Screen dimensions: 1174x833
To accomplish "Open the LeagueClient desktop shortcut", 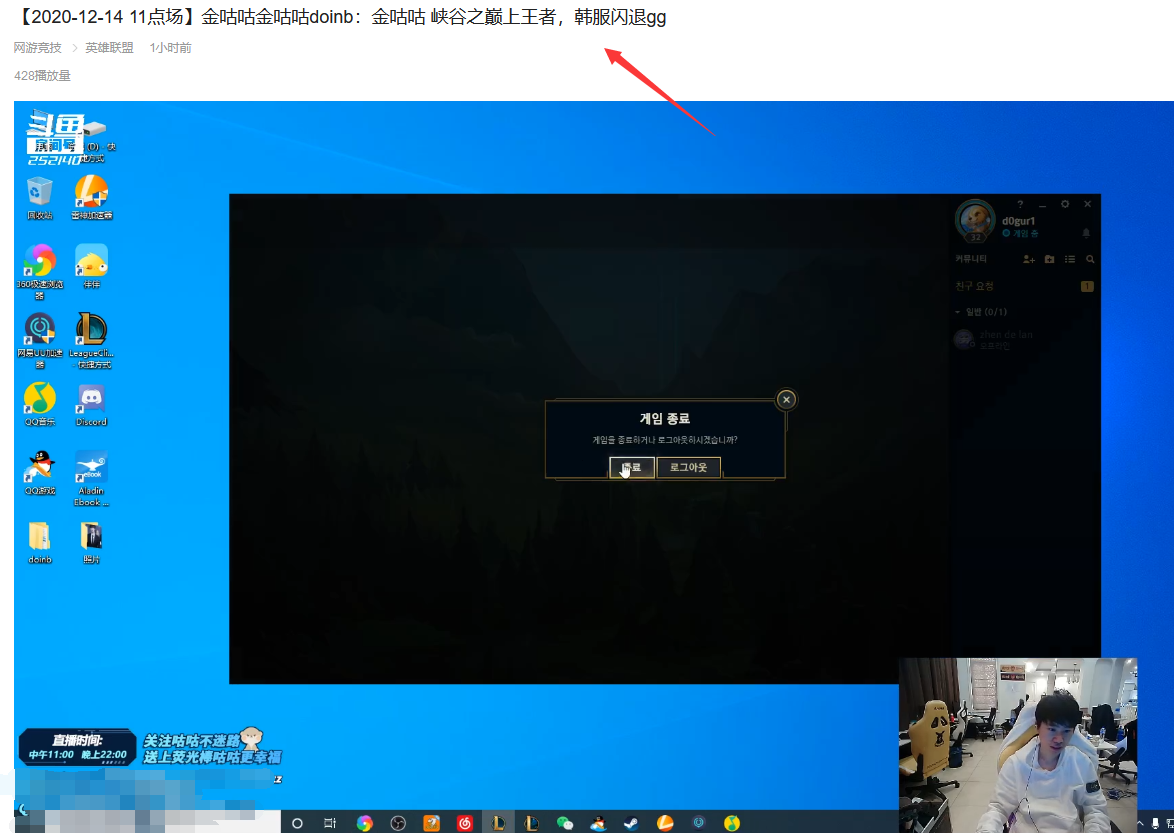I will pyautogui.click(x=91, y=341).
